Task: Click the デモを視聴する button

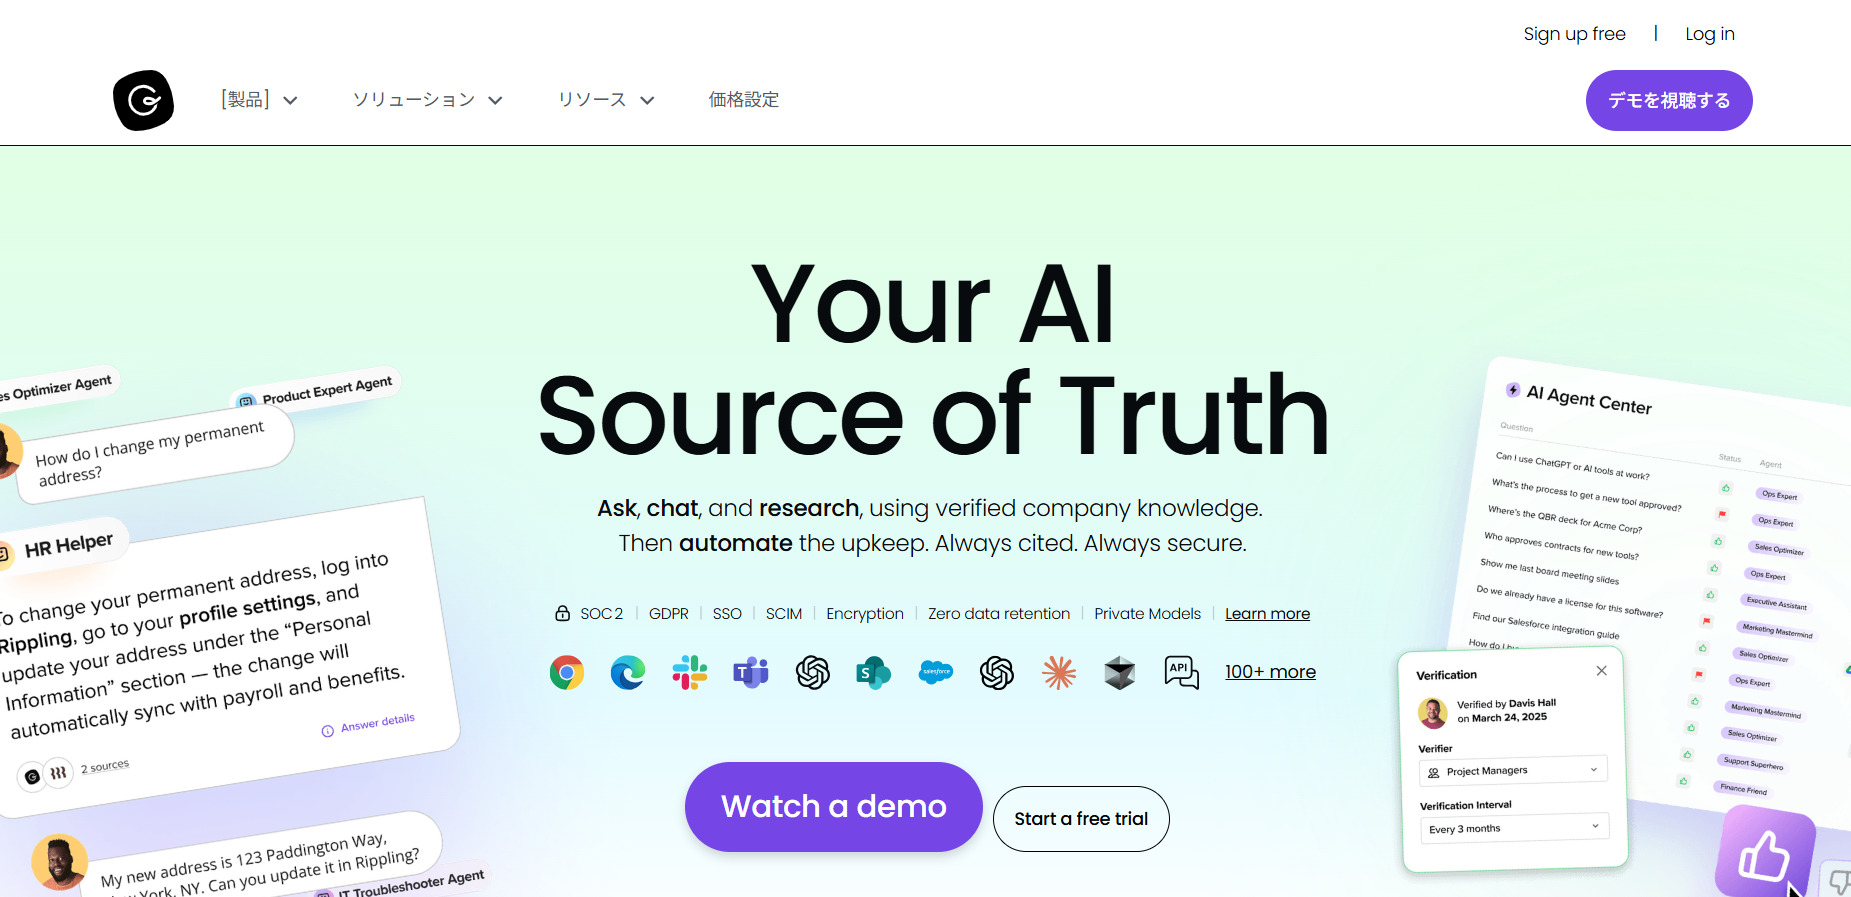Action: 1669,100
